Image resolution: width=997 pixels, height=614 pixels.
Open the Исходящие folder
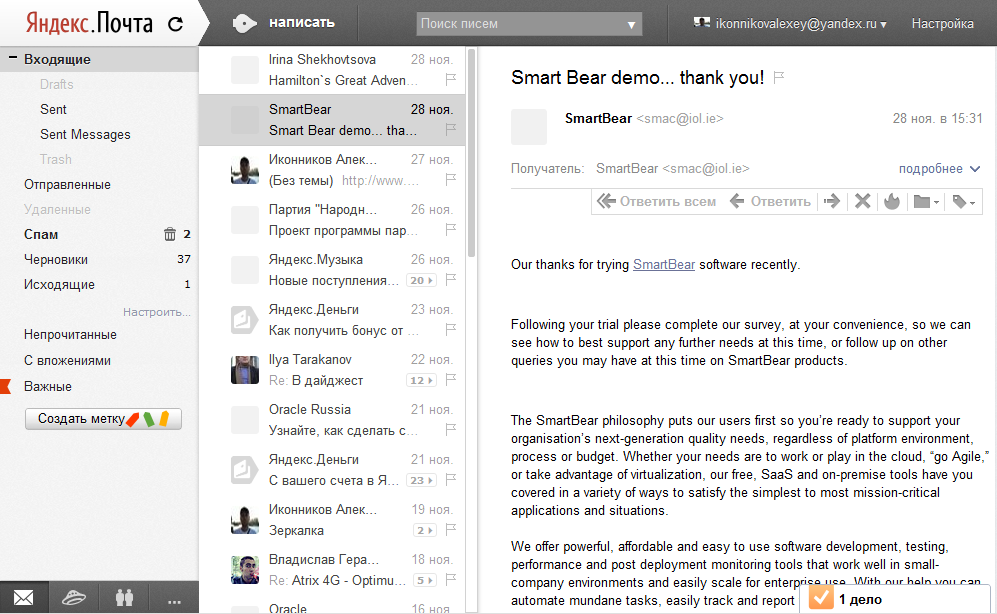pos(59,284)
